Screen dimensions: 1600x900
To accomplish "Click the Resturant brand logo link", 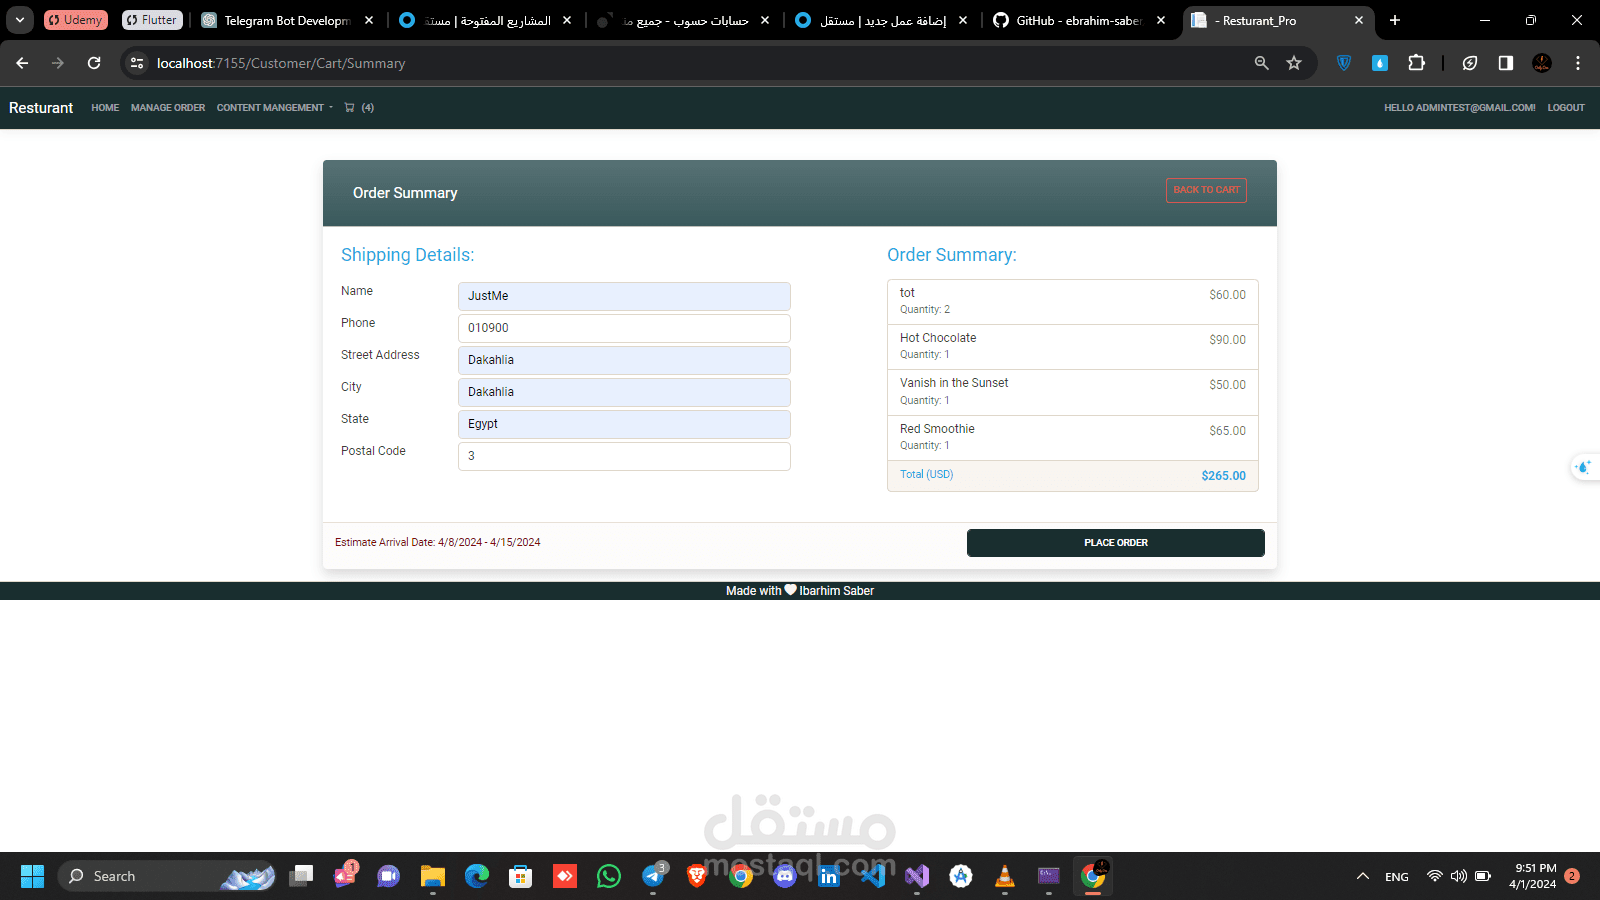I will [x=41, y=108].
